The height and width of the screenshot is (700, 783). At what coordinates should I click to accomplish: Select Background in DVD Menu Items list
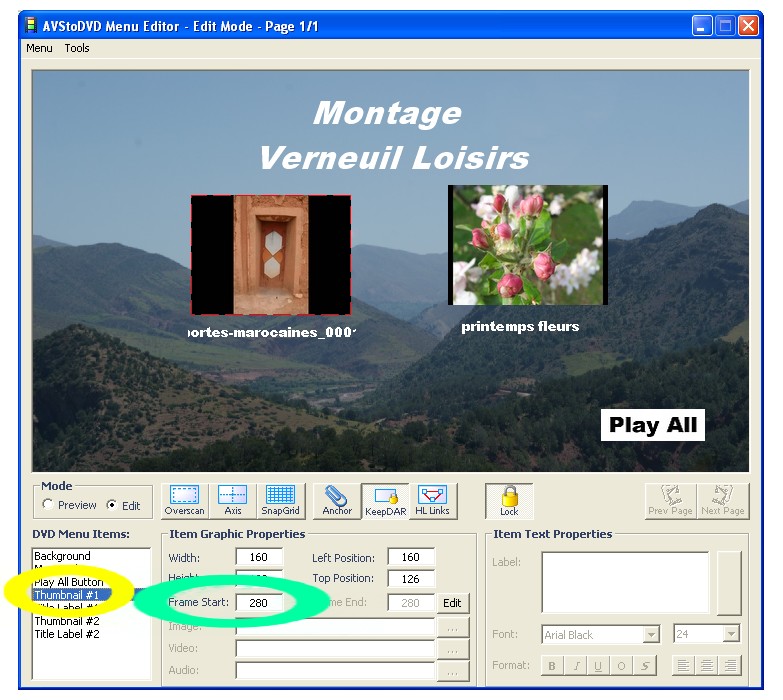(x=62, y=556)
